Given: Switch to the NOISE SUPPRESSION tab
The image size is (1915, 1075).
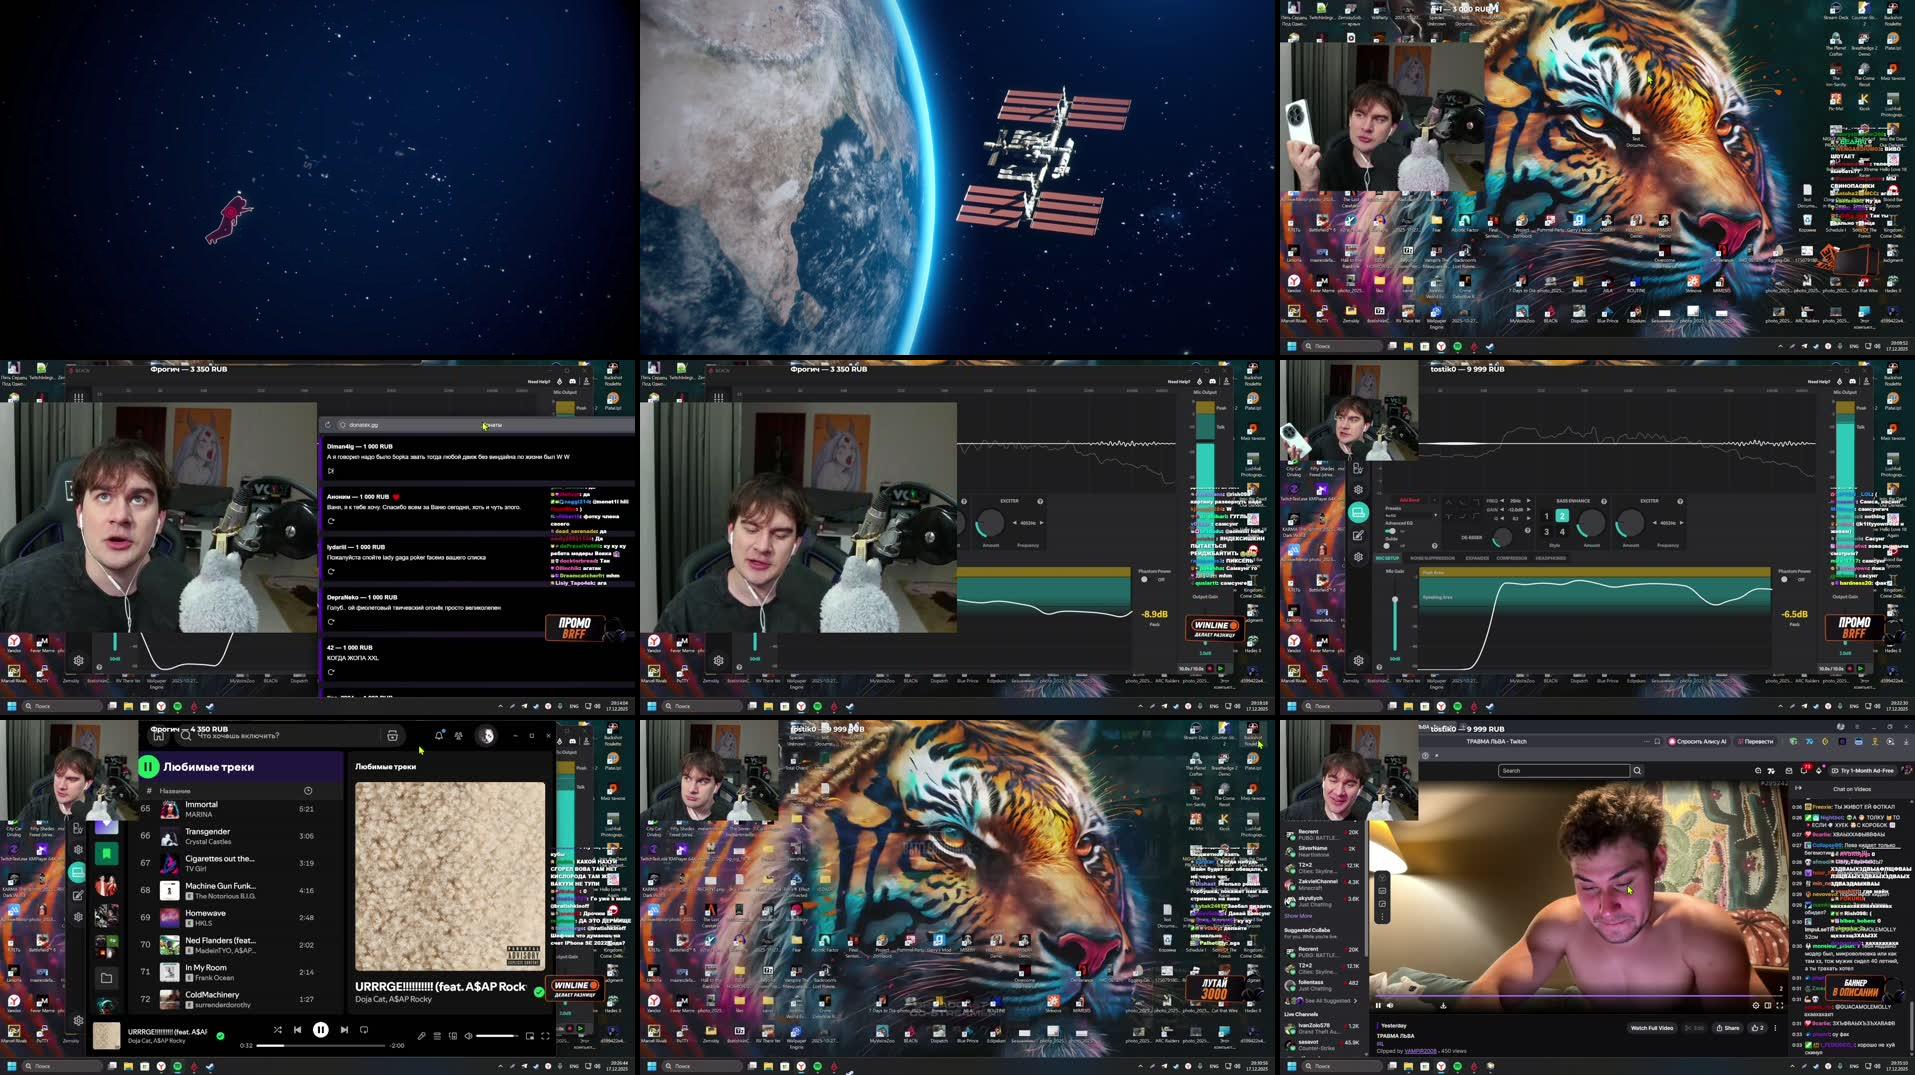Looking at the screenshot, I should coord(1433,558).
